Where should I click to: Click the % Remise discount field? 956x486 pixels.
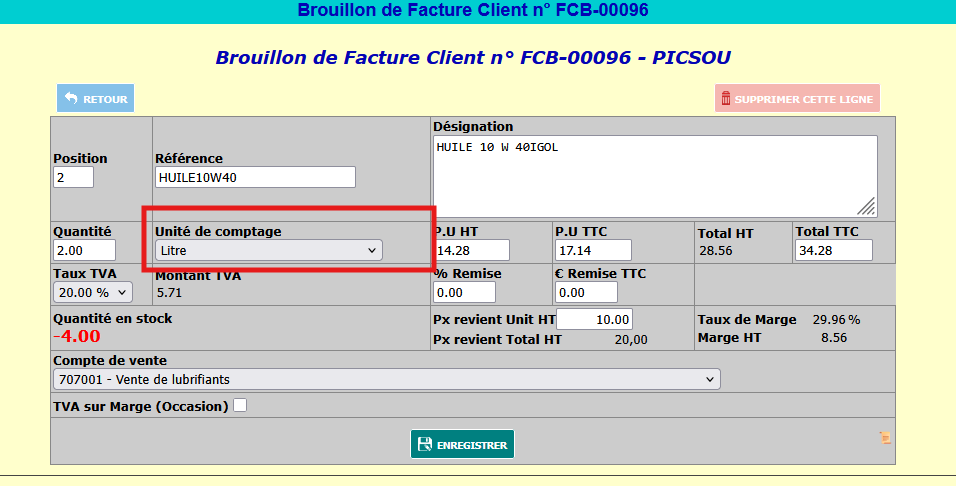coord(464,292)
